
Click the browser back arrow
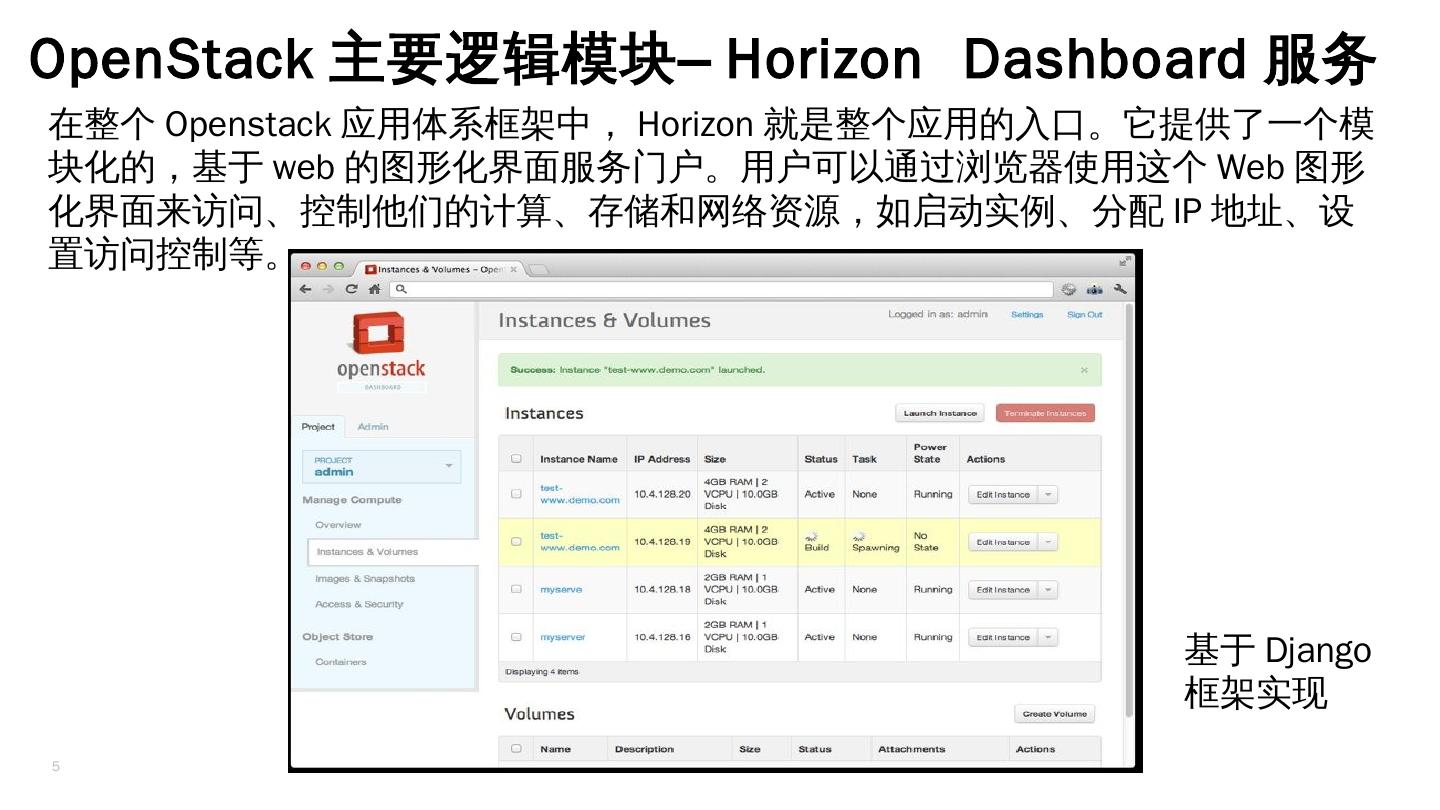[x=306, y=289]
